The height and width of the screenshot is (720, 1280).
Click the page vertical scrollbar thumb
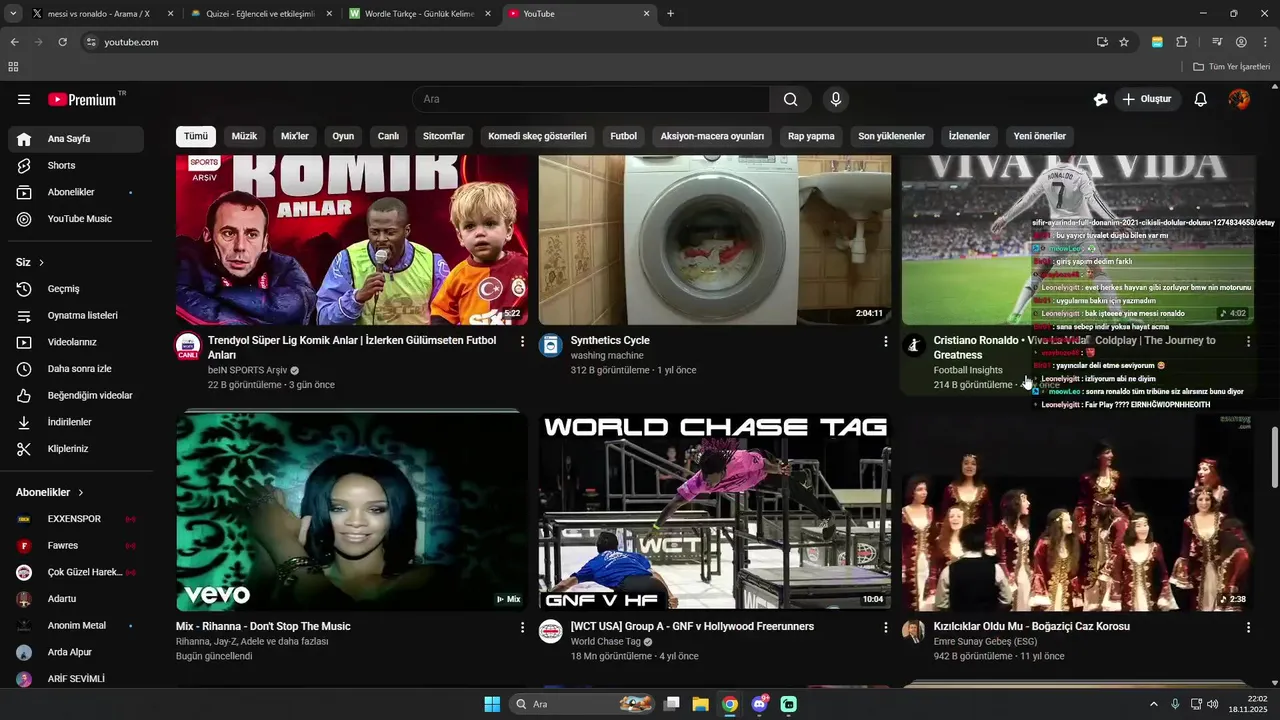tap(1274, 458)
